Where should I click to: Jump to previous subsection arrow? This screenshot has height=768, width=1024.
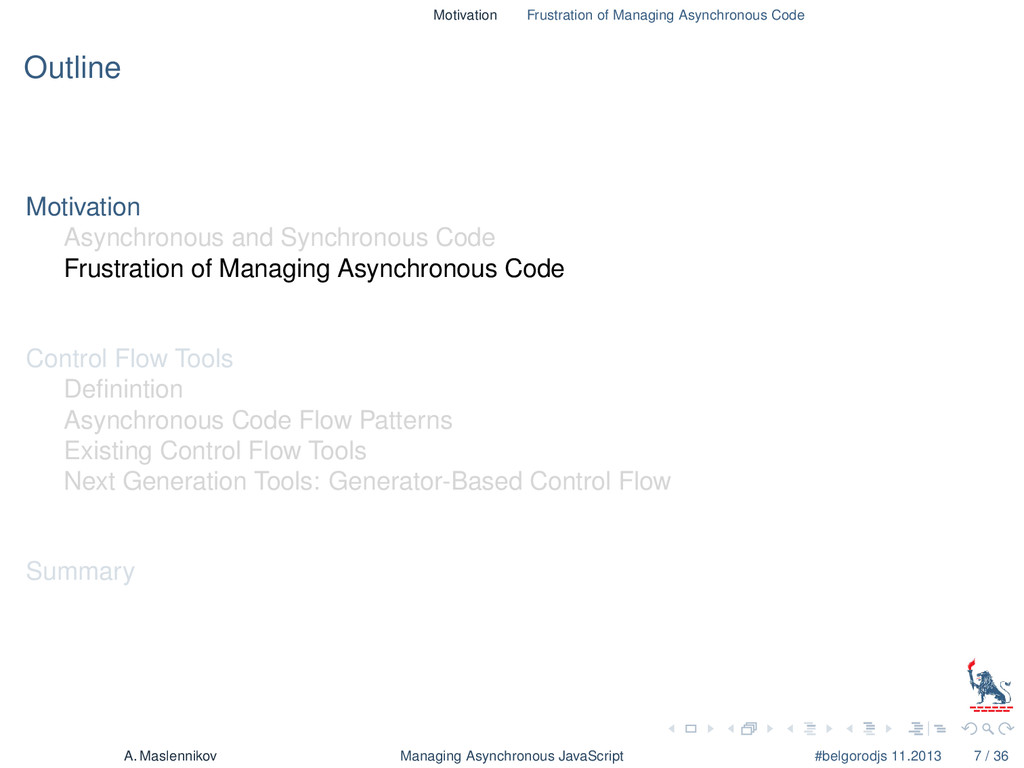(x=790, y=728)
